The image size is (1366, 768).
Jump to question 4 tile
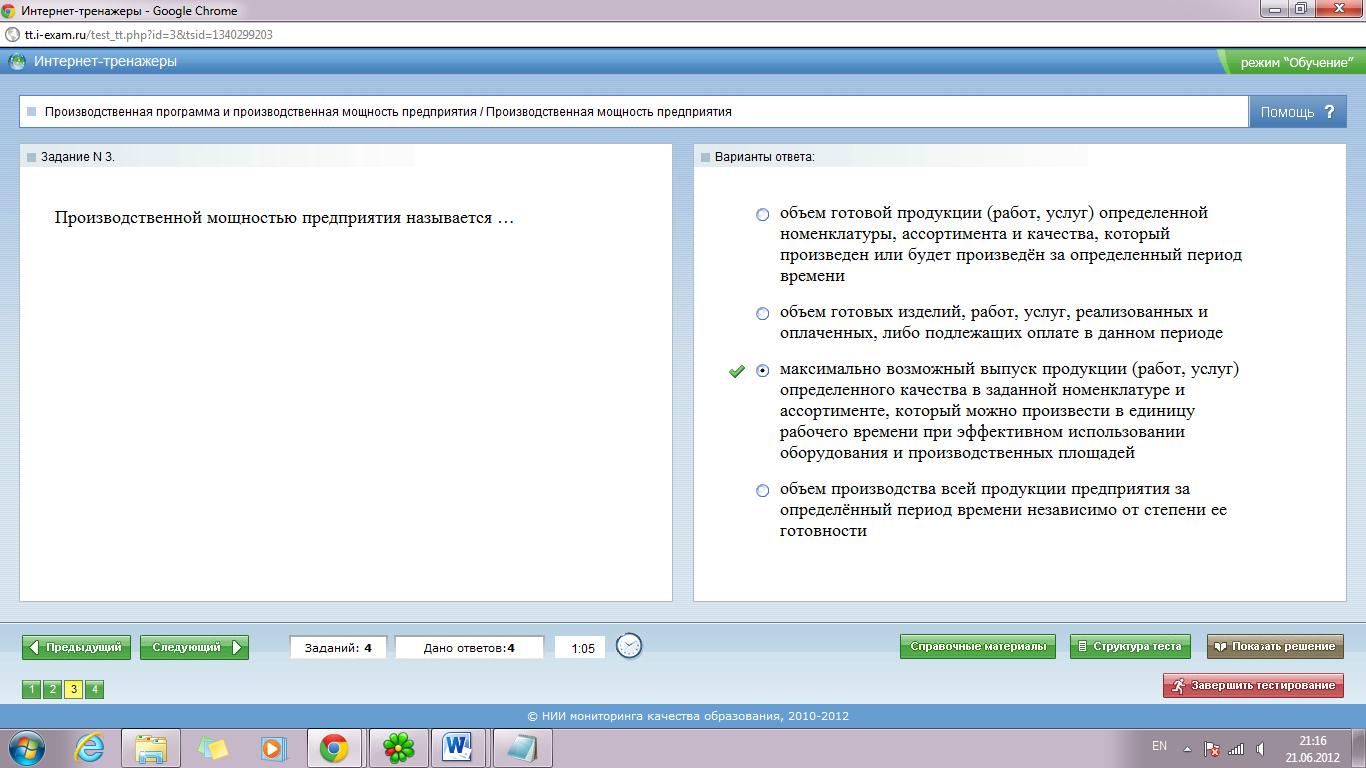coord(94,689)
